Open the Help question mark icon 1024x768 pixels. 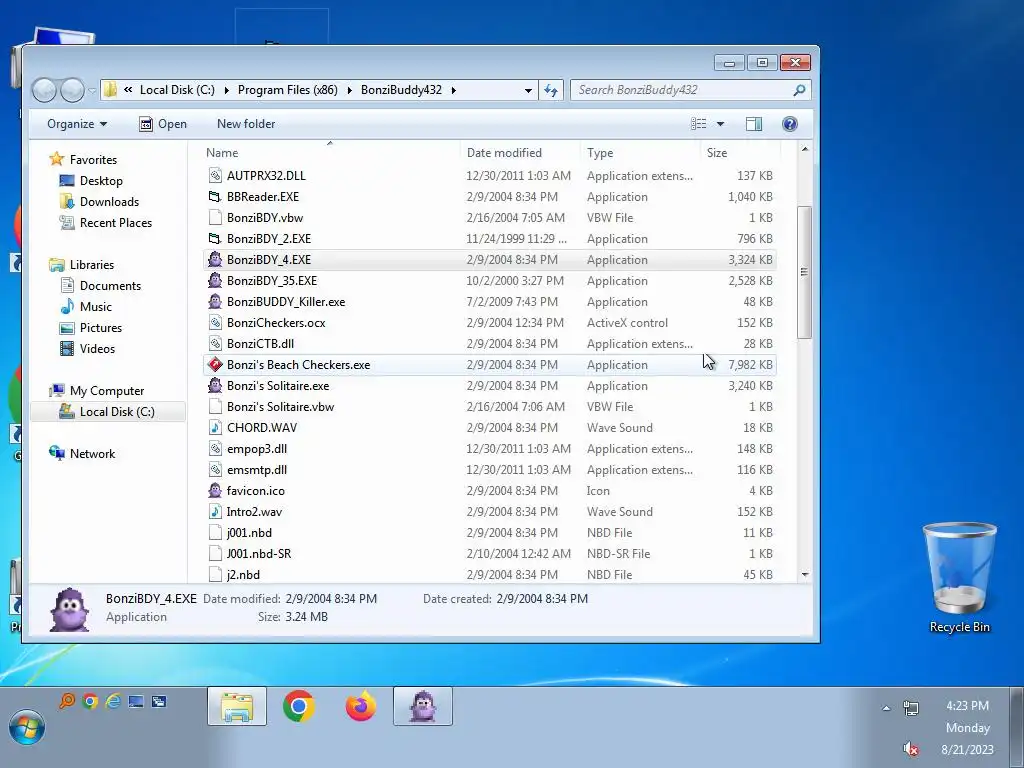coord(790,124)
